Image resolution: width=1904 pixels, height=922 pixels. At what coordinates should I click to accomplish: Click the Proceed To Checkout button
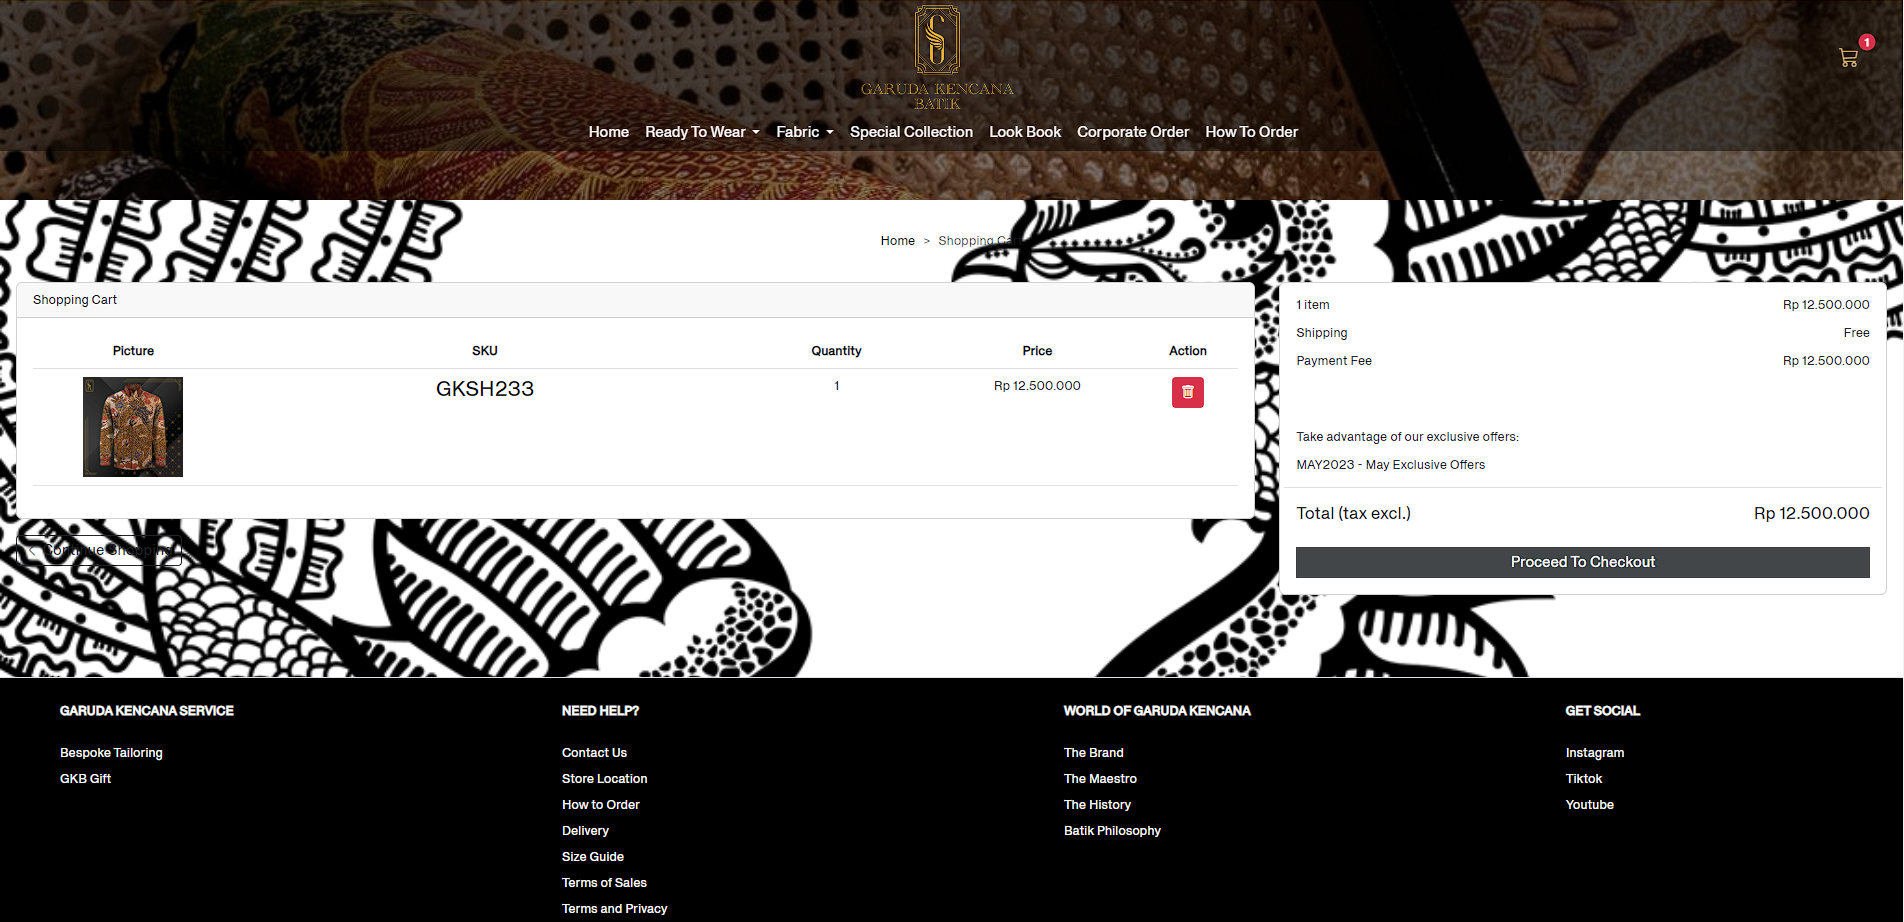tap(1582, 562)
